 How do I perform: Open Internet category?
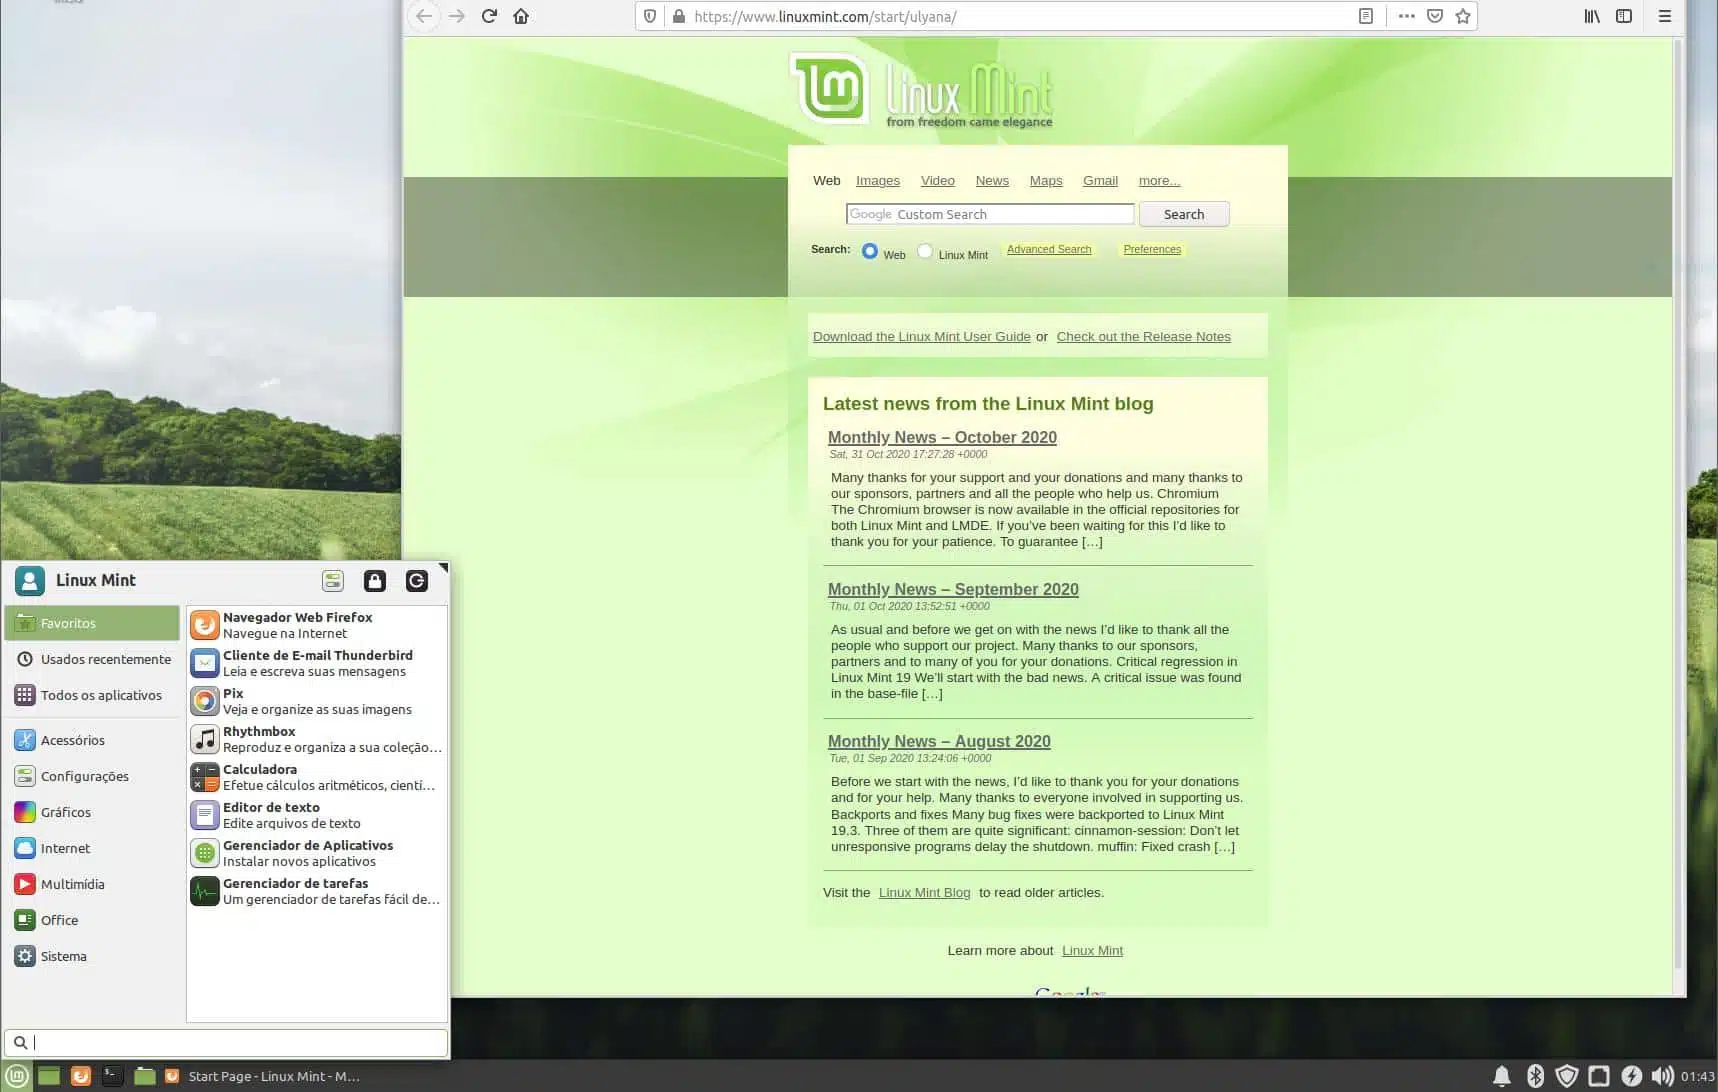92,848
